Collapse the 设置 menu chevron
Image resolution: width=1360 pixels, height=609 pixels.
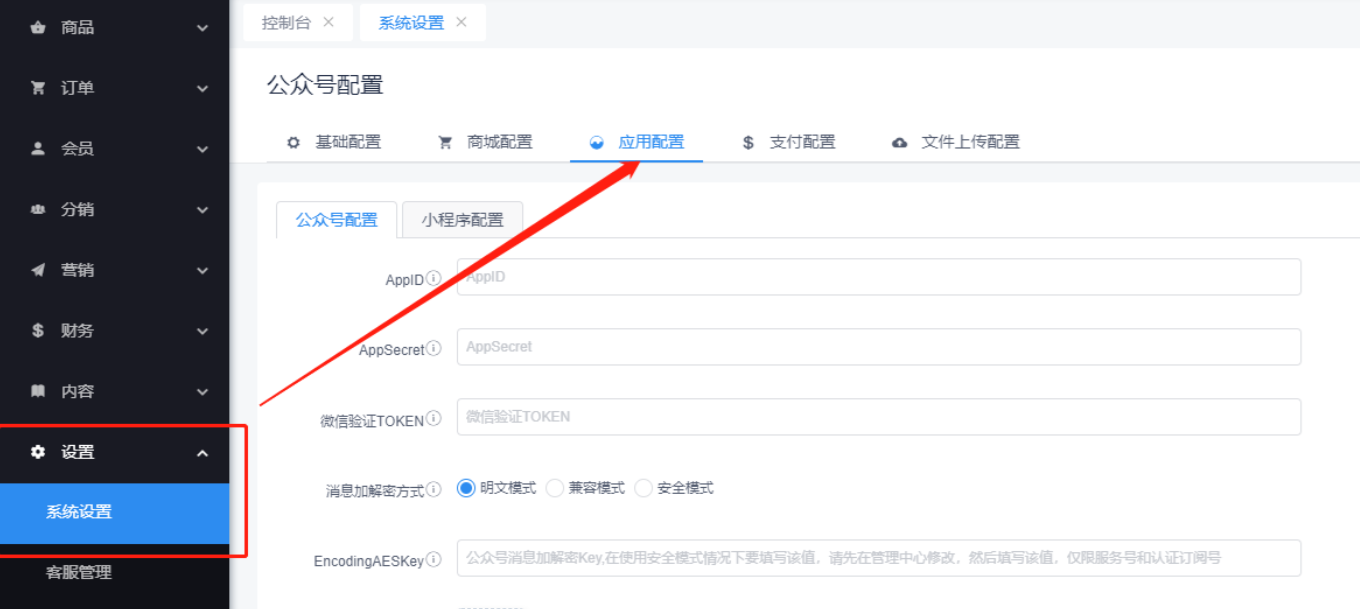(202, 453)
